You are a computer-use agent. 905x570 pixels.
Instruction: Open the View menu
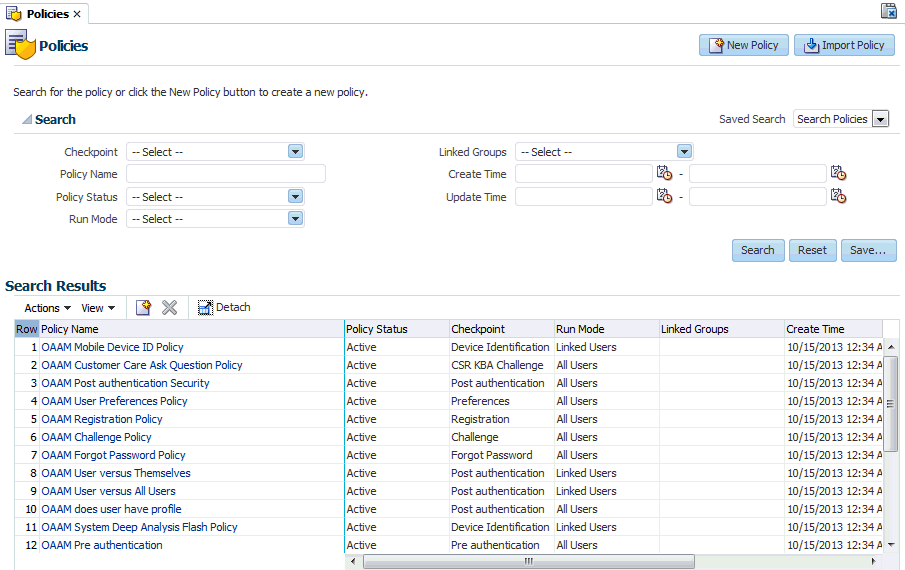coord(98,308)
